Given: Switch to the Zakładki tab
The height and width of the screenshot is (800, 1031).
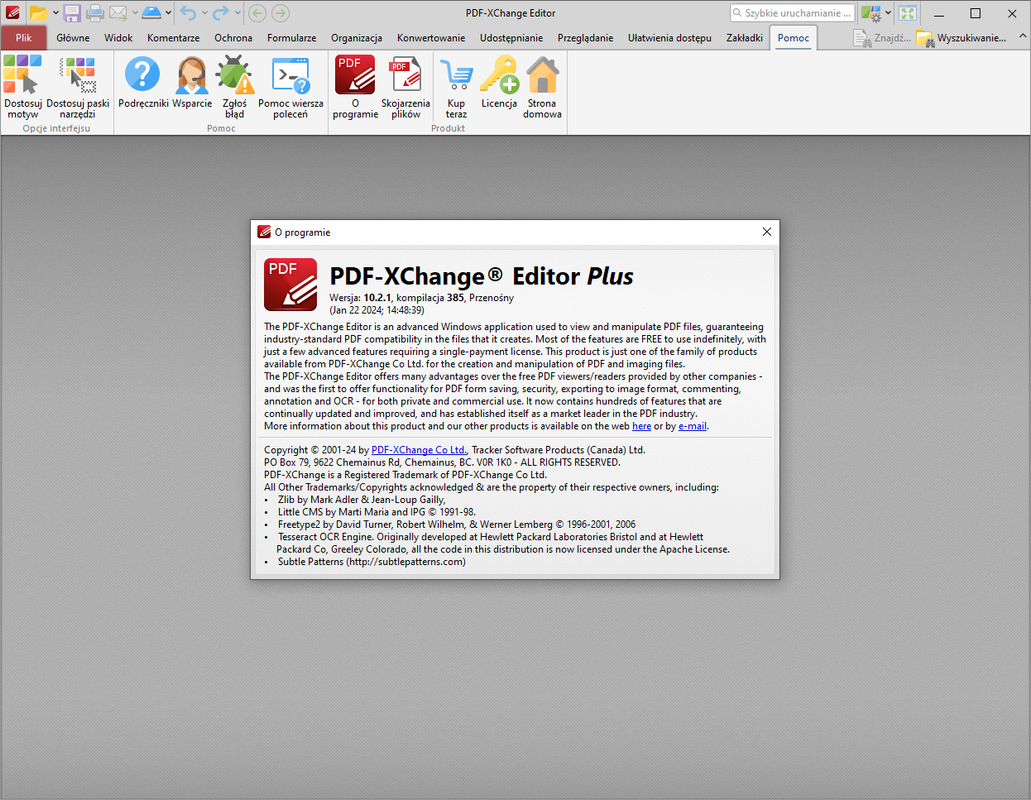Looking at the screenshot, I should coord(744,38).
